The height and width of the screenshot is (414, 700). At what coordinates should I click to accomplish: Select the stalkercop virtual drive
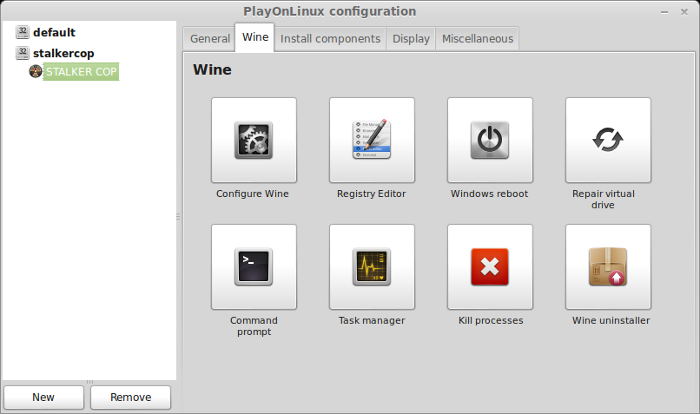click(63, 53)
